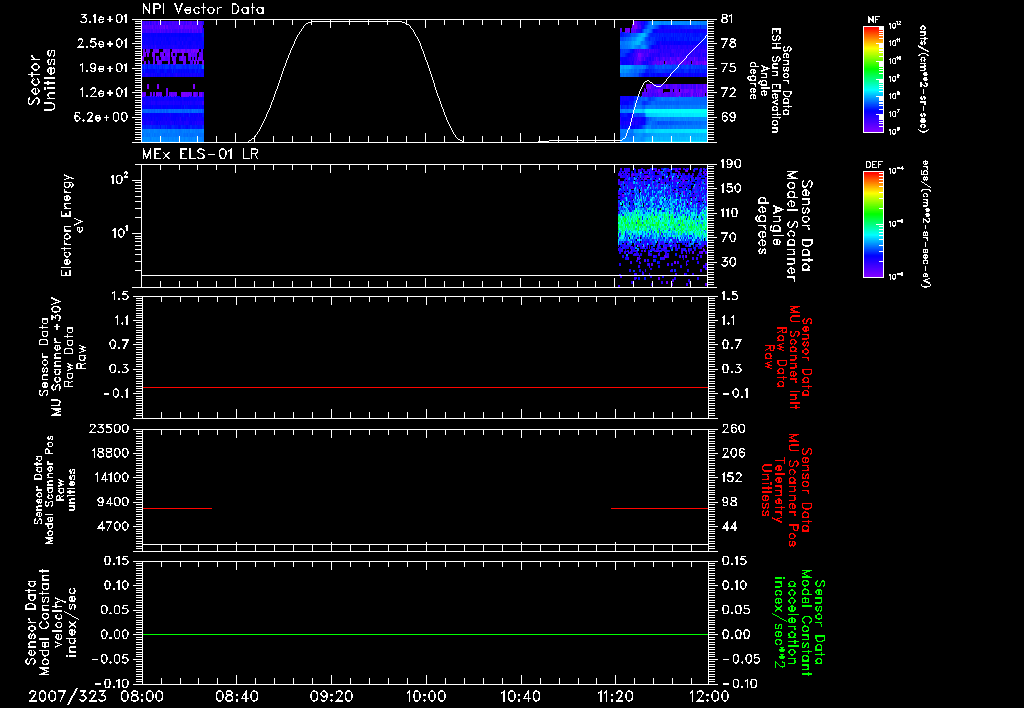The height and width of the screenshot is (708, 1024).
Task: Click the 18800 scanner position tick
Action: point(109,453)
